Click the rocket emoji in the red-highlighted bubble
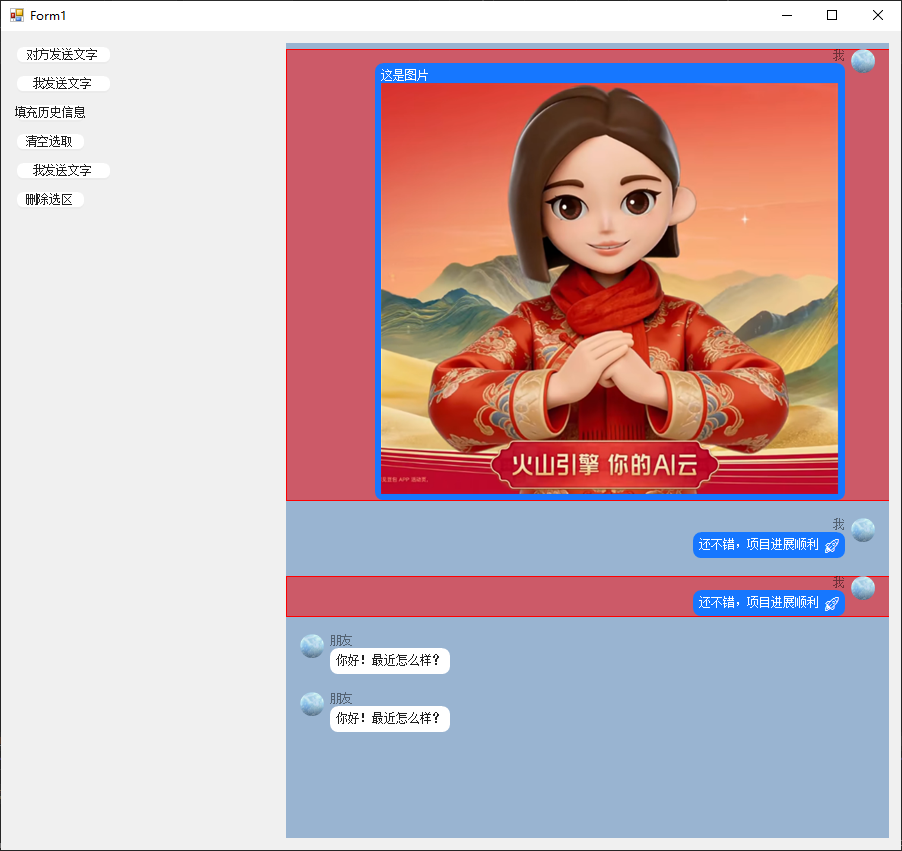The image size is (902, 851). pyautogui.click(x=832, y=604)
